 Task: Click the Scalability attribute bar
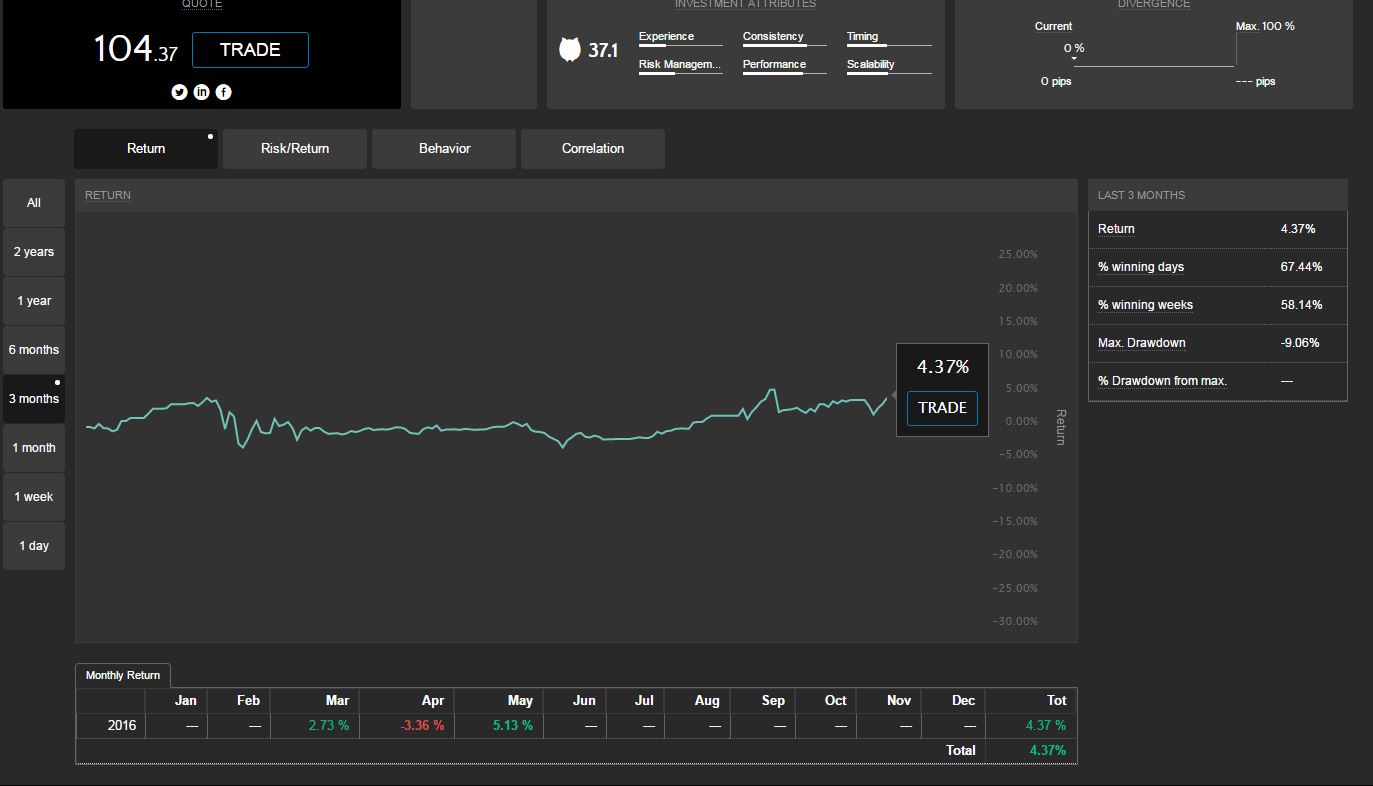[x=888, y=66]
